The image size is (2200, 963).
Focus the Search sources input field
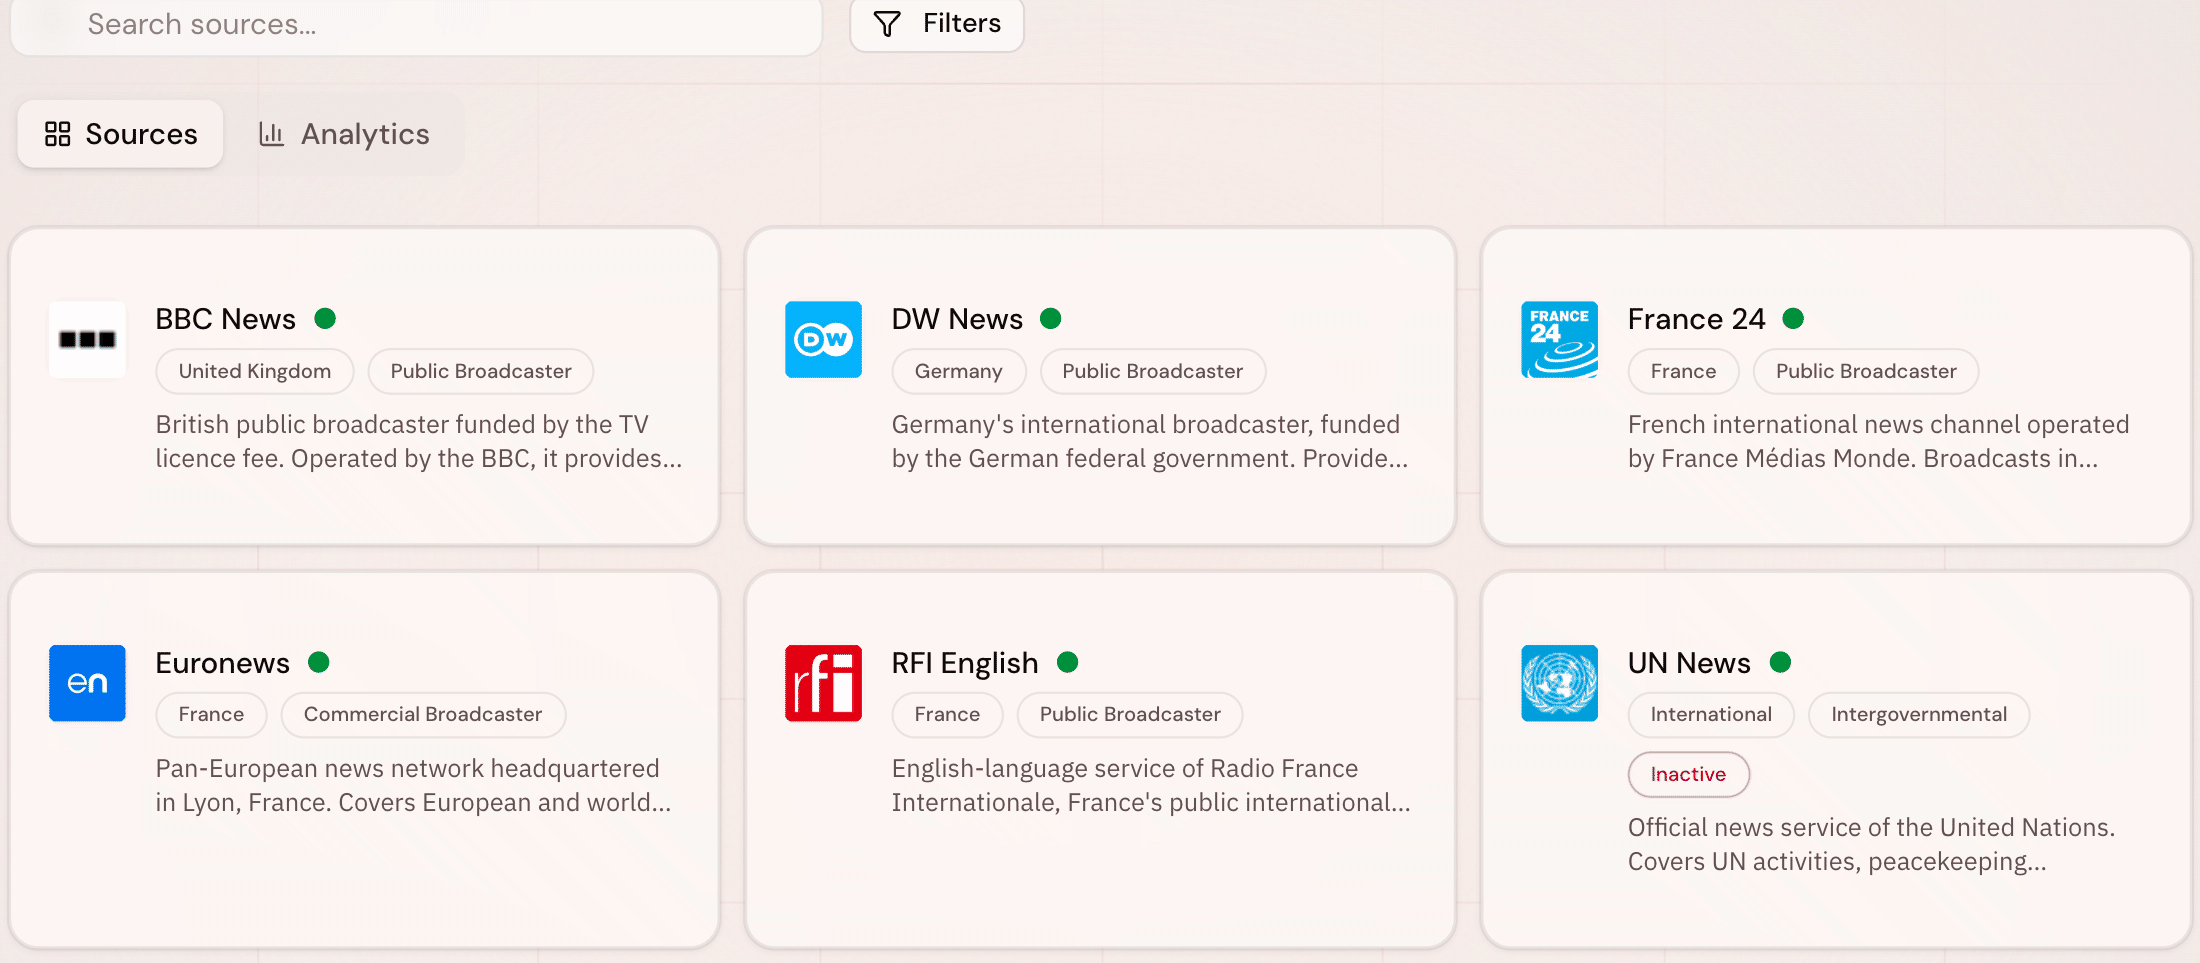coord(416,24)
